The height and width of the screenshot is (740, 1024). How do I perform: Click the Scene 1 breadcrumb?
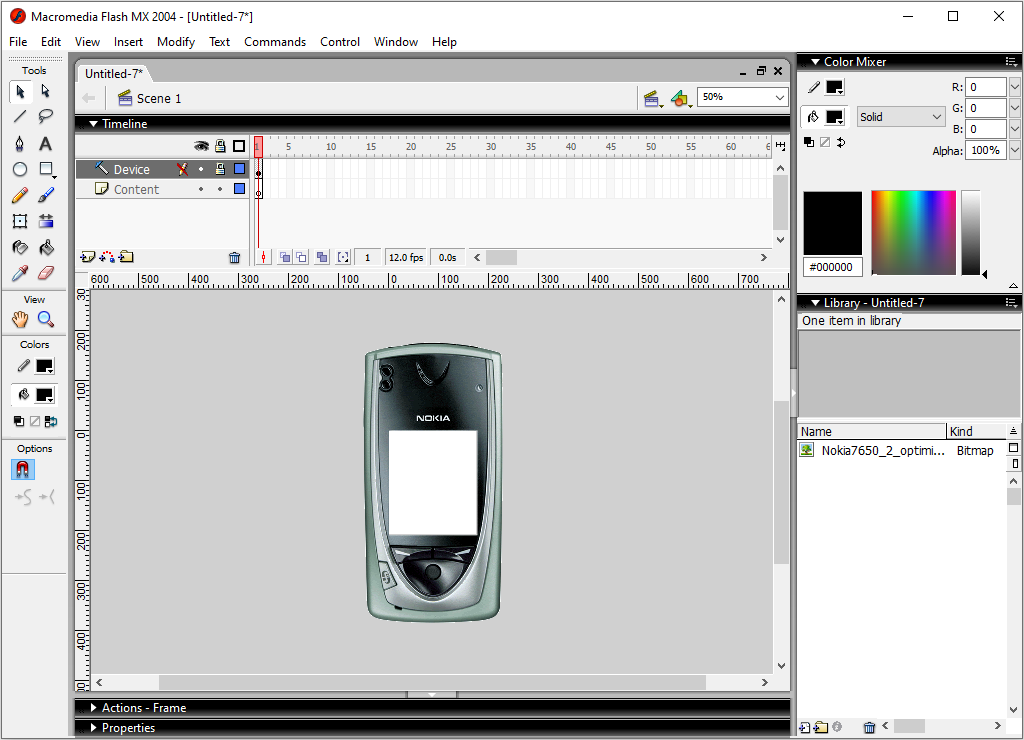pos(150,99)
